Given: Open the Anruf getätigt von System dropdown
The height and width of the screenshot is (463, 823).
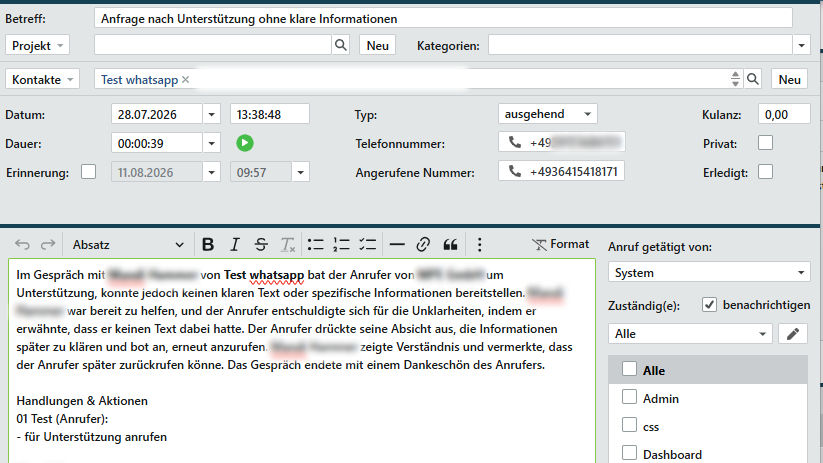Looking at the screenshot, I should click(708, 272).
